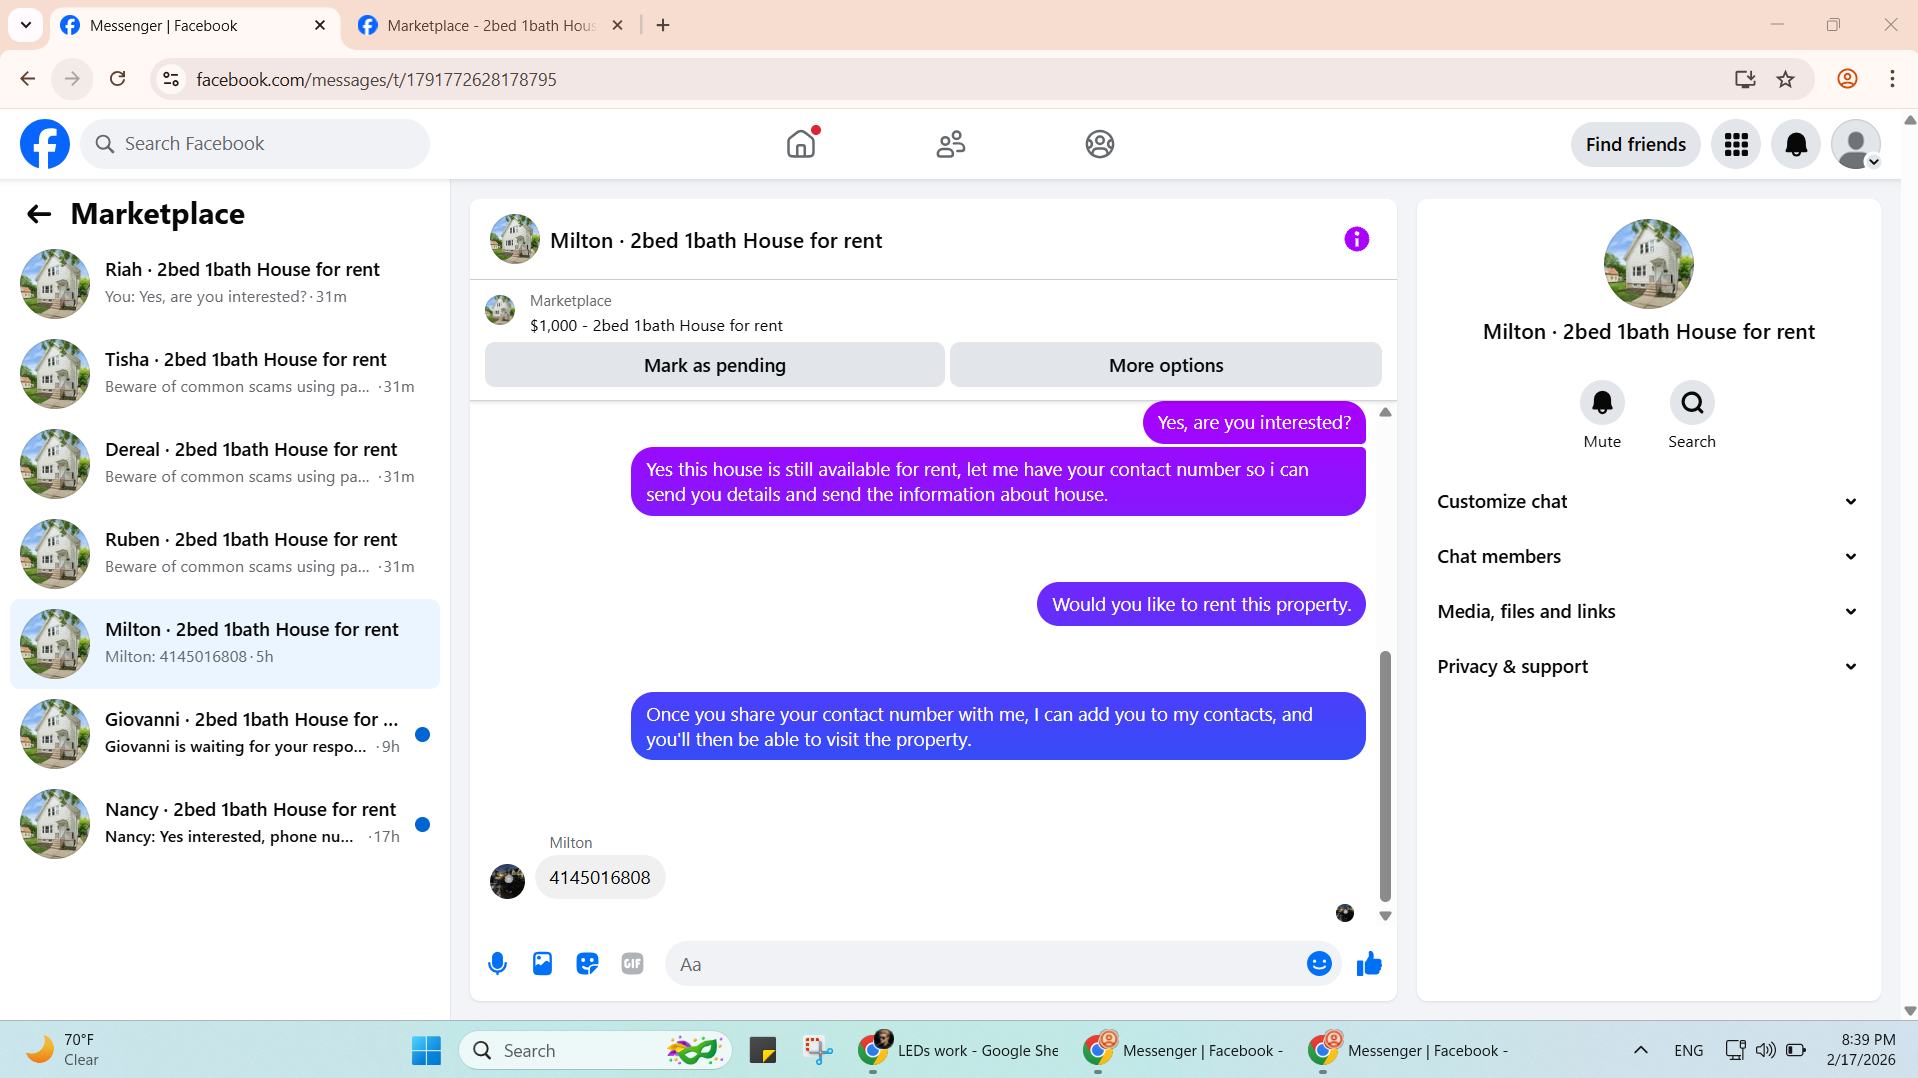The height and width of the screenshot is (1078, 1918).
Task: Click the Home feed icon
Action: (801, 144)
